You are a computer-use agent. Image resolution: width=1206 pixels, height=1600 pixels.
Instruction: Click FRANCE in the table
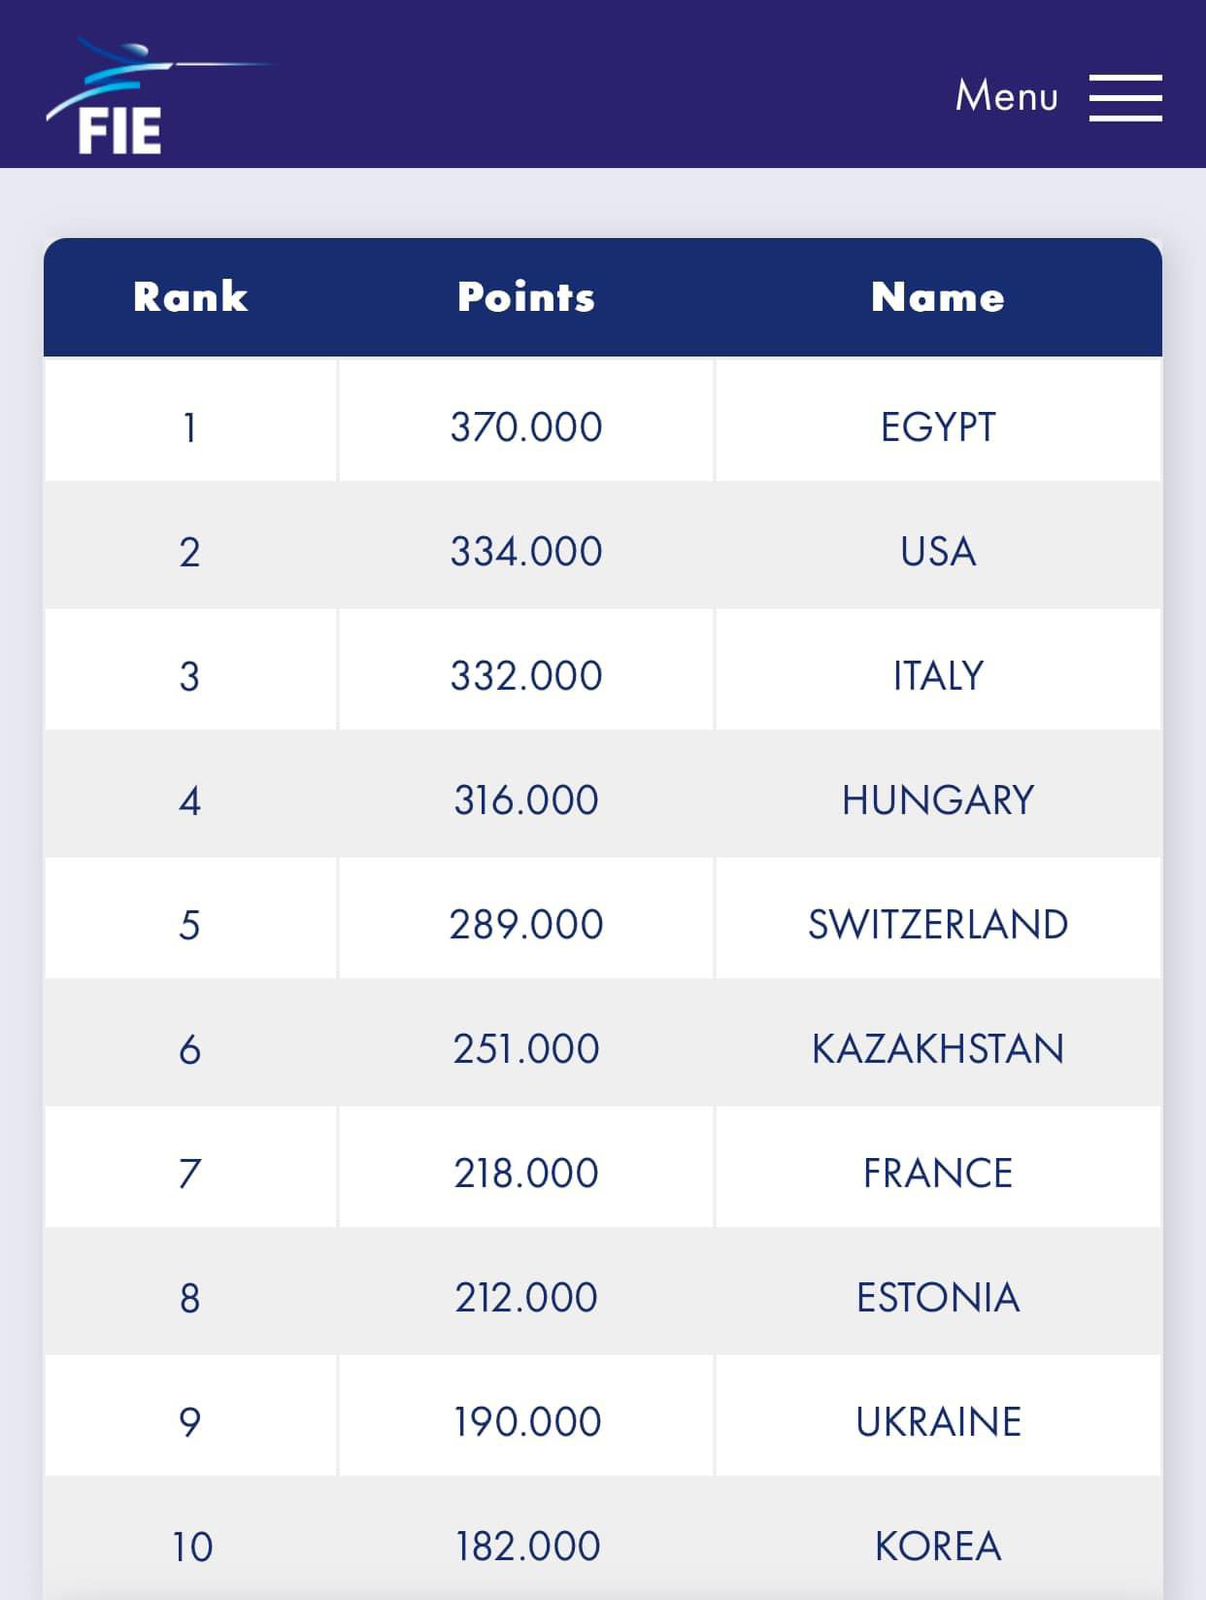pos(937,1173)
